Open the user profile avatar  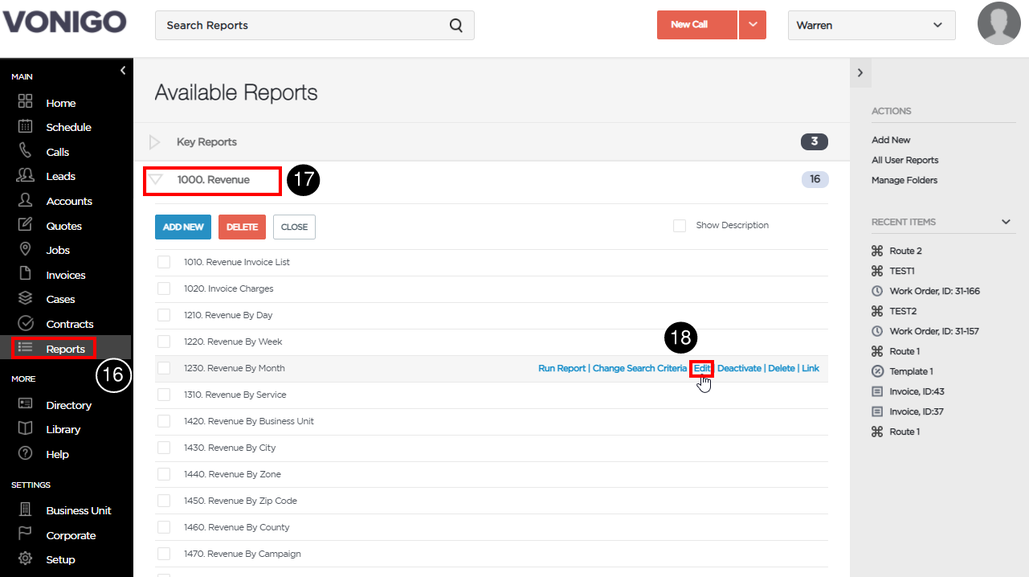(x=998, y=24)
